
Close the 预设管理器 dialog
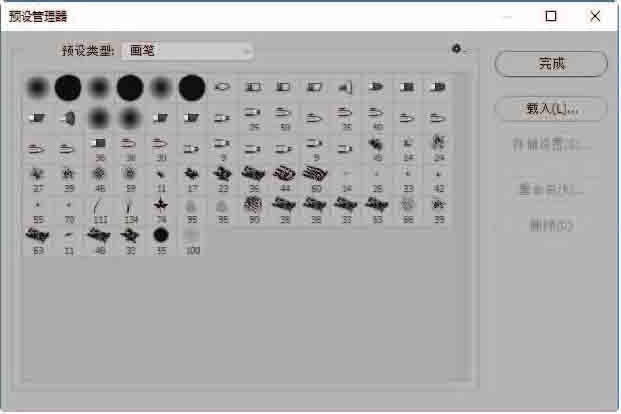[595, 16]
